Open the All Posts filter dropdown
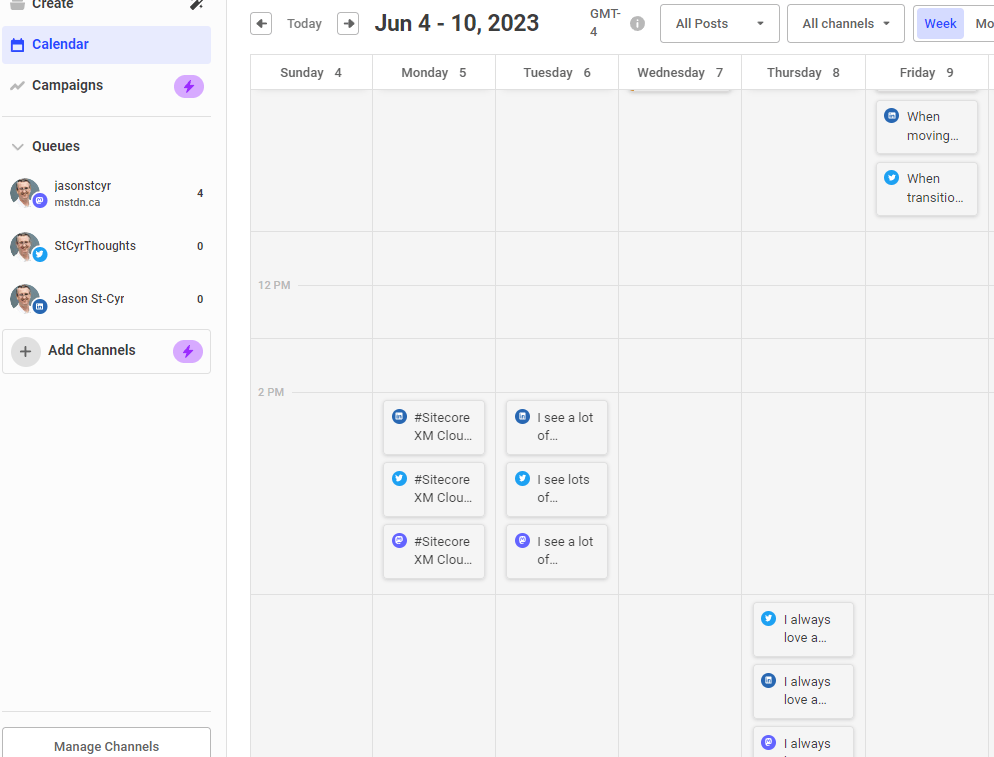This screenshot has height=757, width=994. point(719,23)
